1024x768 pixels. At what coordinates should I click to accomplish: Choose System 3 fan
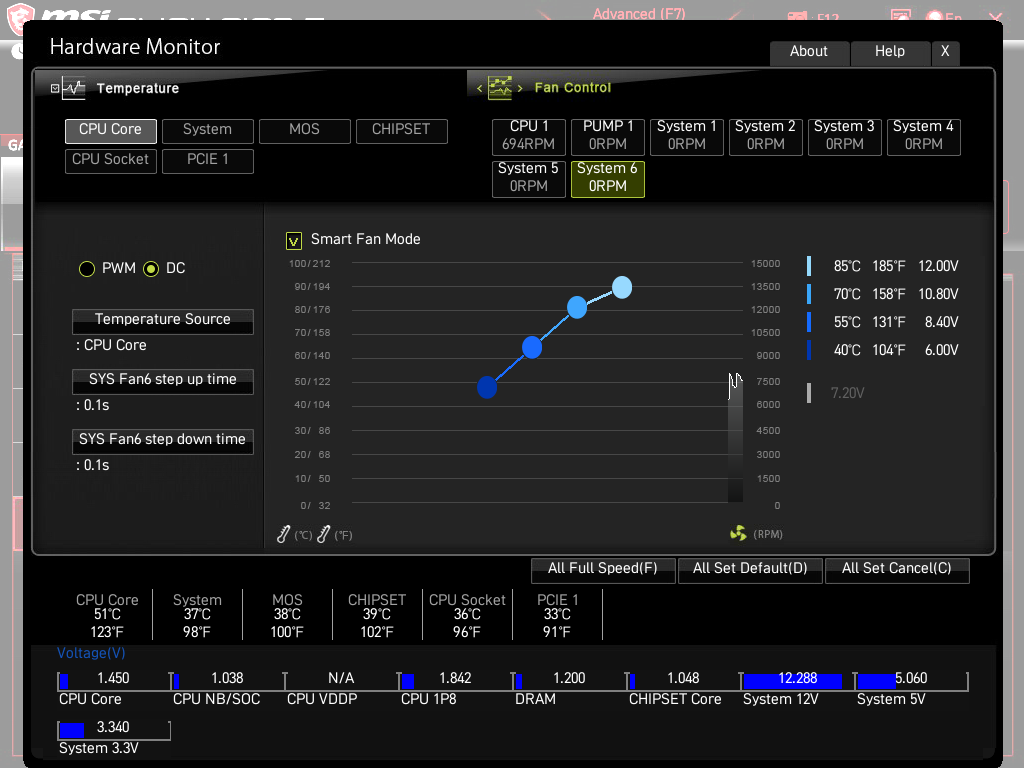click(x=845, y=136)
